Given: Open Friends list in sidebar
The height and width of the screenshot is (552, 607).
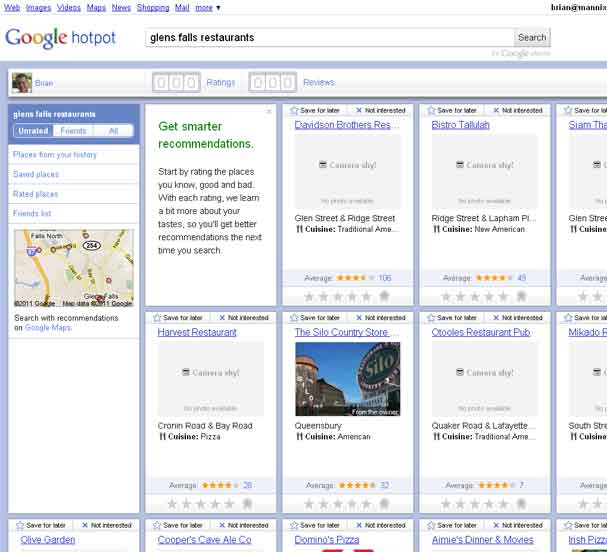Looking at the screenshot, I should (x=32, y=213).
